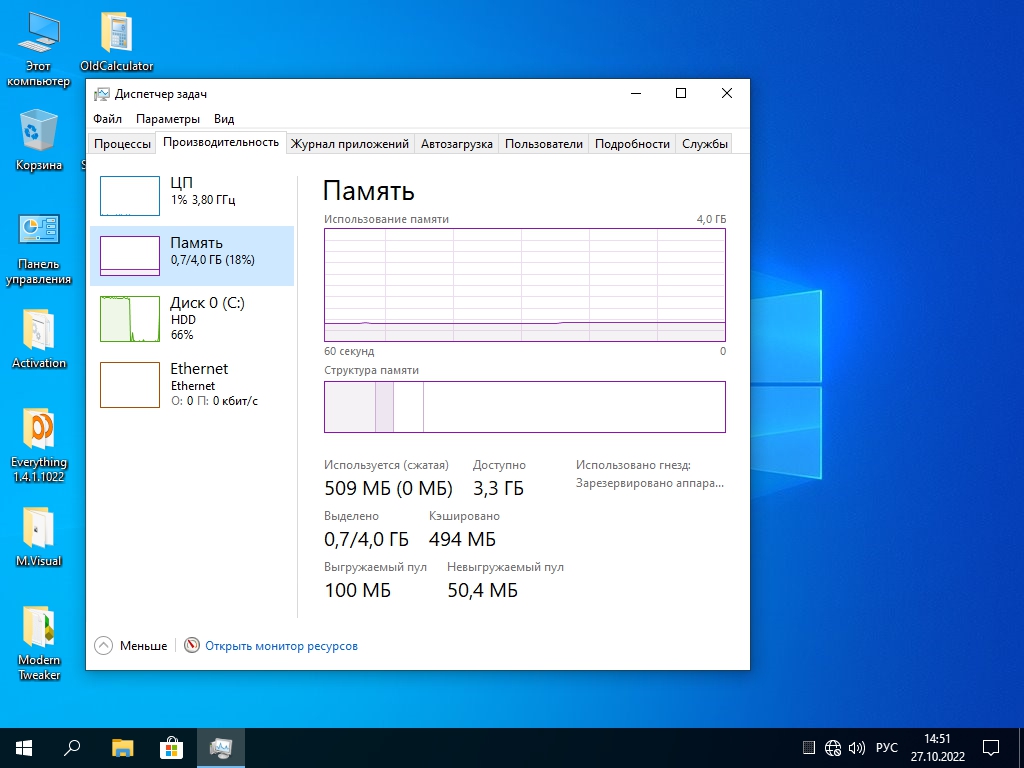This screenshot has width=1024, height=768.
Task: Click the 100 МБ paged pool value
Action: pos(358,590)
